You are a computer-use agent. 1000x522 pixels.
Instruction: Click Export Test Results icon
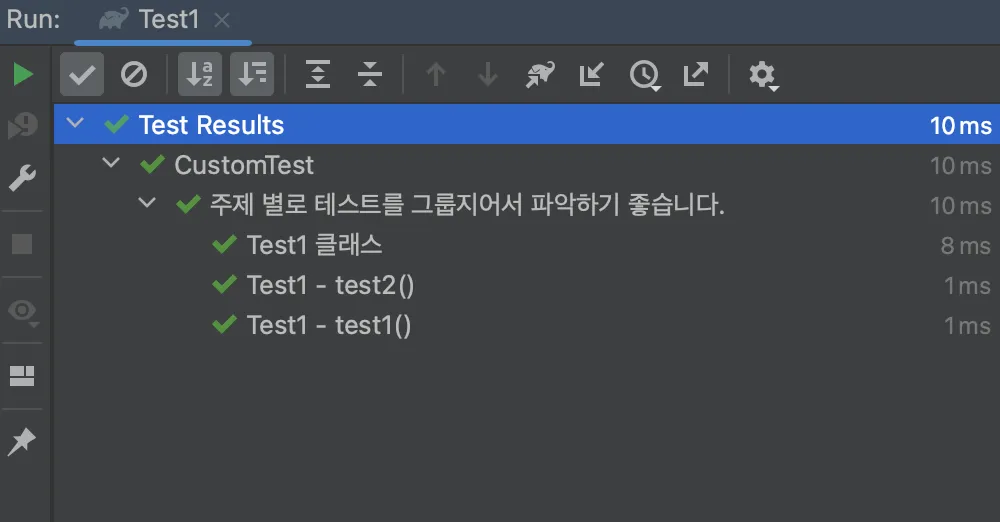(696, 74)
